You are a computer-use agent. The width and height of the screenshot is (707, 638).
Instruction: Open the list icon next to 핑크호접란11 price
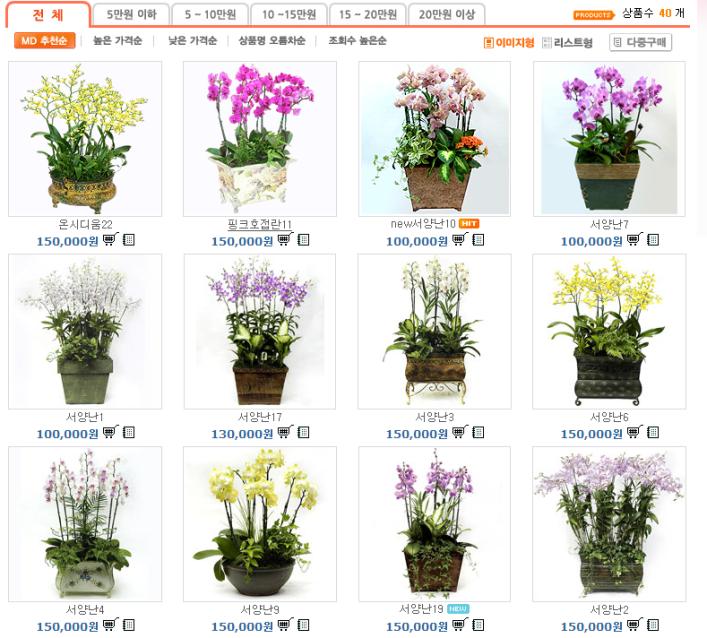click(x=303, y=240)
